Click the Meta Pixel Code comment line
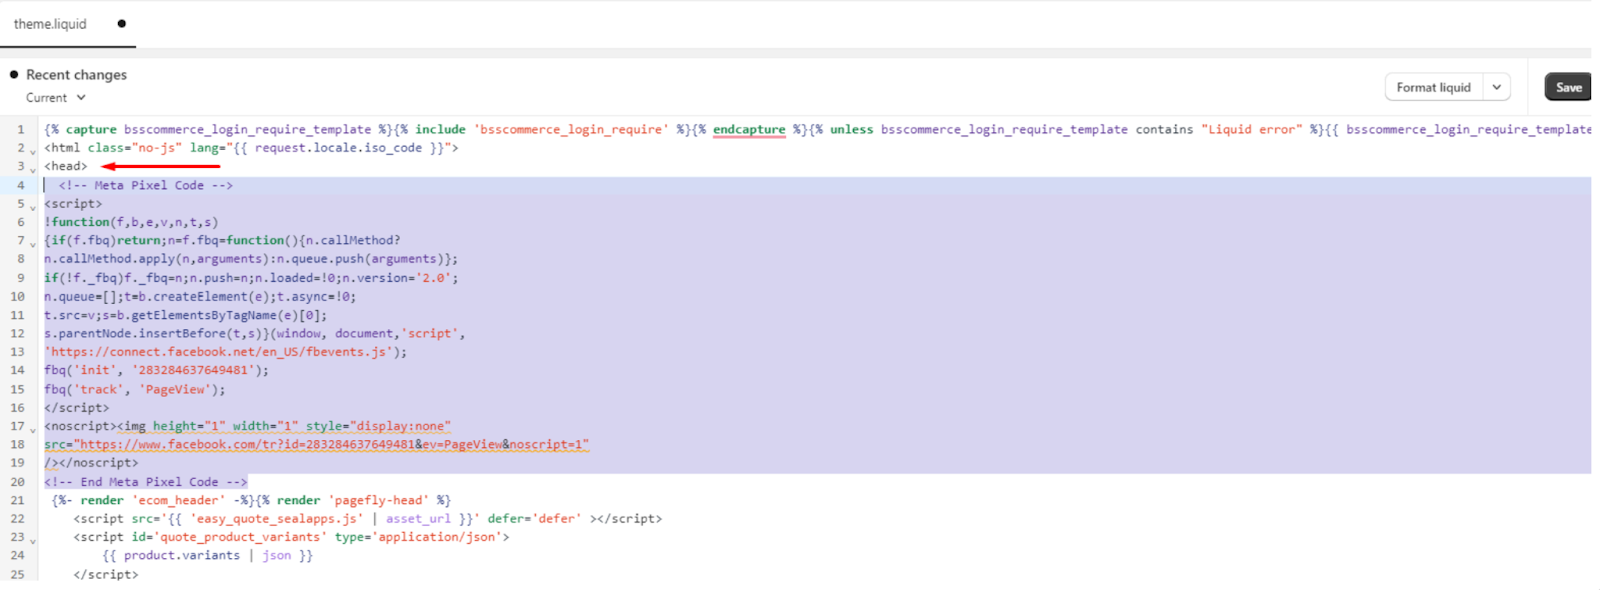Viewport: 1600px width, 590px height. tap(145, 185)
